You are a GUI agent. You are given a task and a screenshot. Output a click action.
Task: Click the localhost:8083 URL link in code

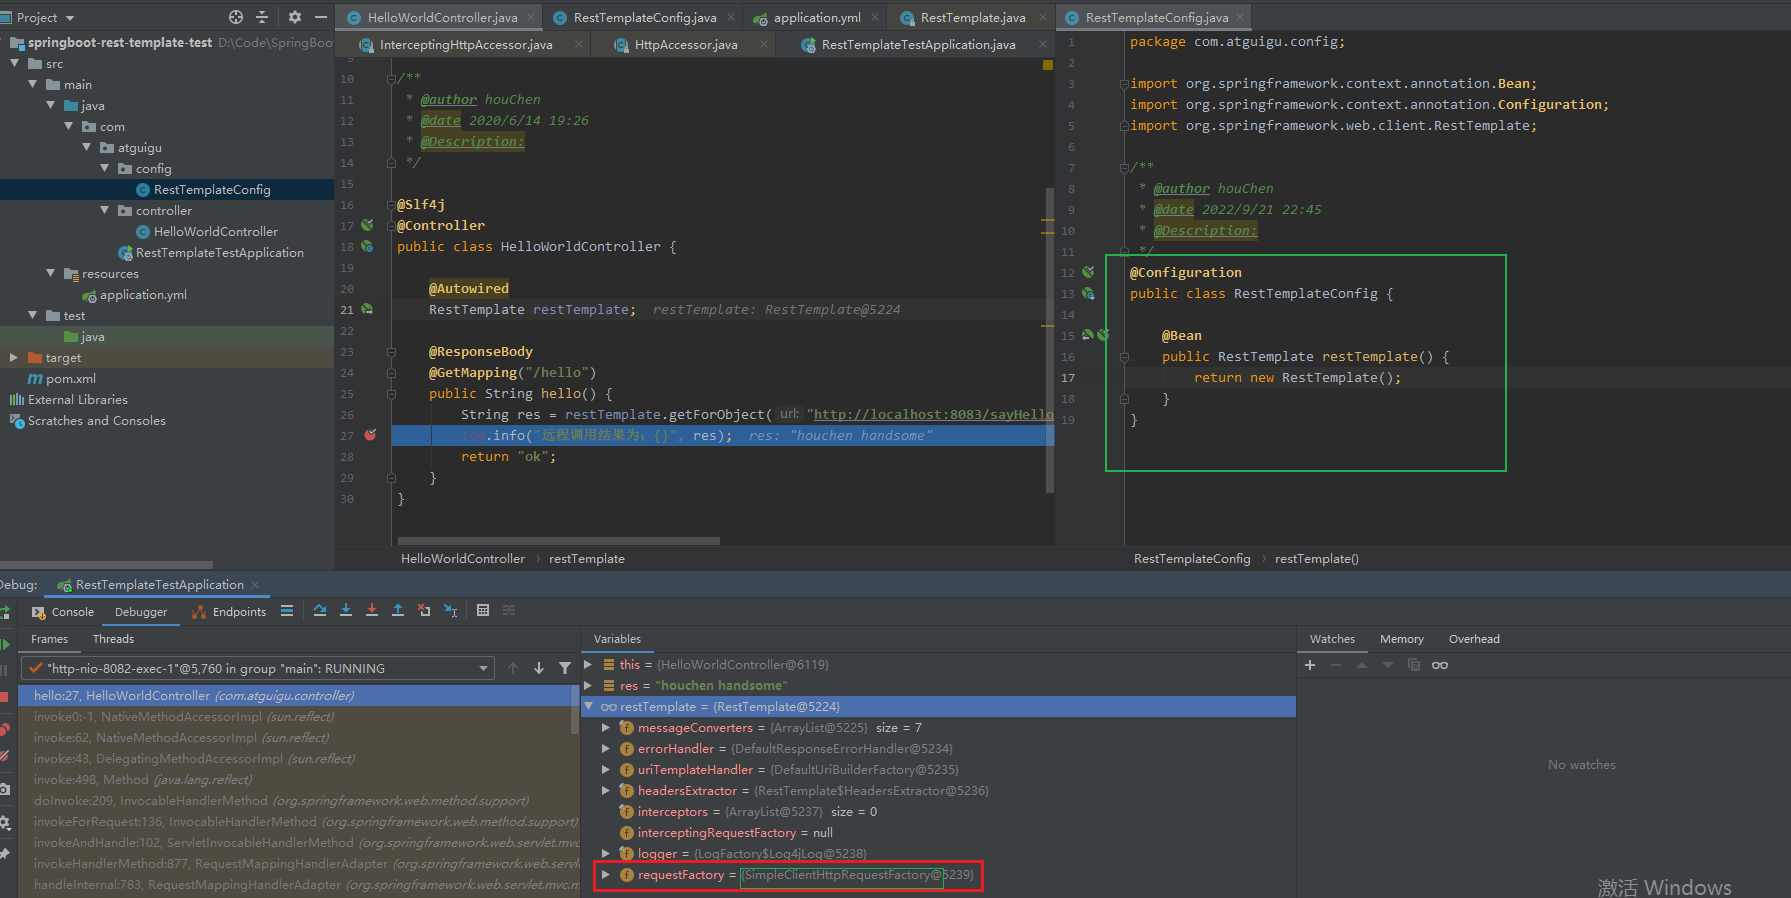click(x=933, y=414)
